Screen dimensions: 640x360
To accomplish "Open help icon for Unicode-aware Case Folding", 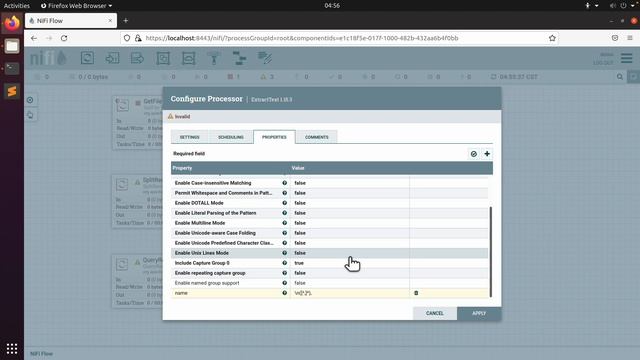I will click(x=284, y=233).
